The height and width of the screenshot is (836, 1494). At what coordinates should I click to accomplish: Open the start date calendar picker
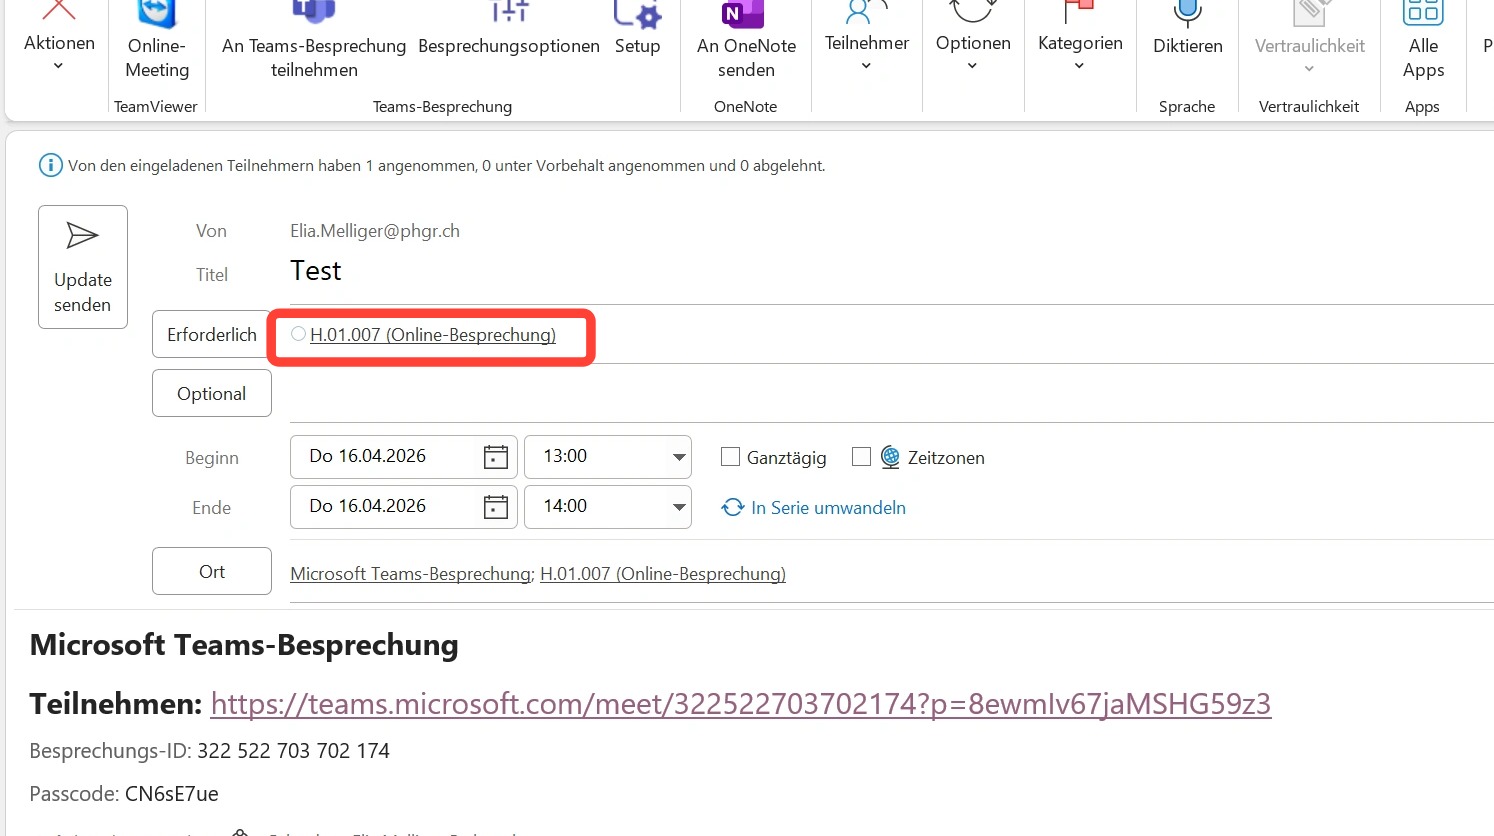(x=495, y=457)
